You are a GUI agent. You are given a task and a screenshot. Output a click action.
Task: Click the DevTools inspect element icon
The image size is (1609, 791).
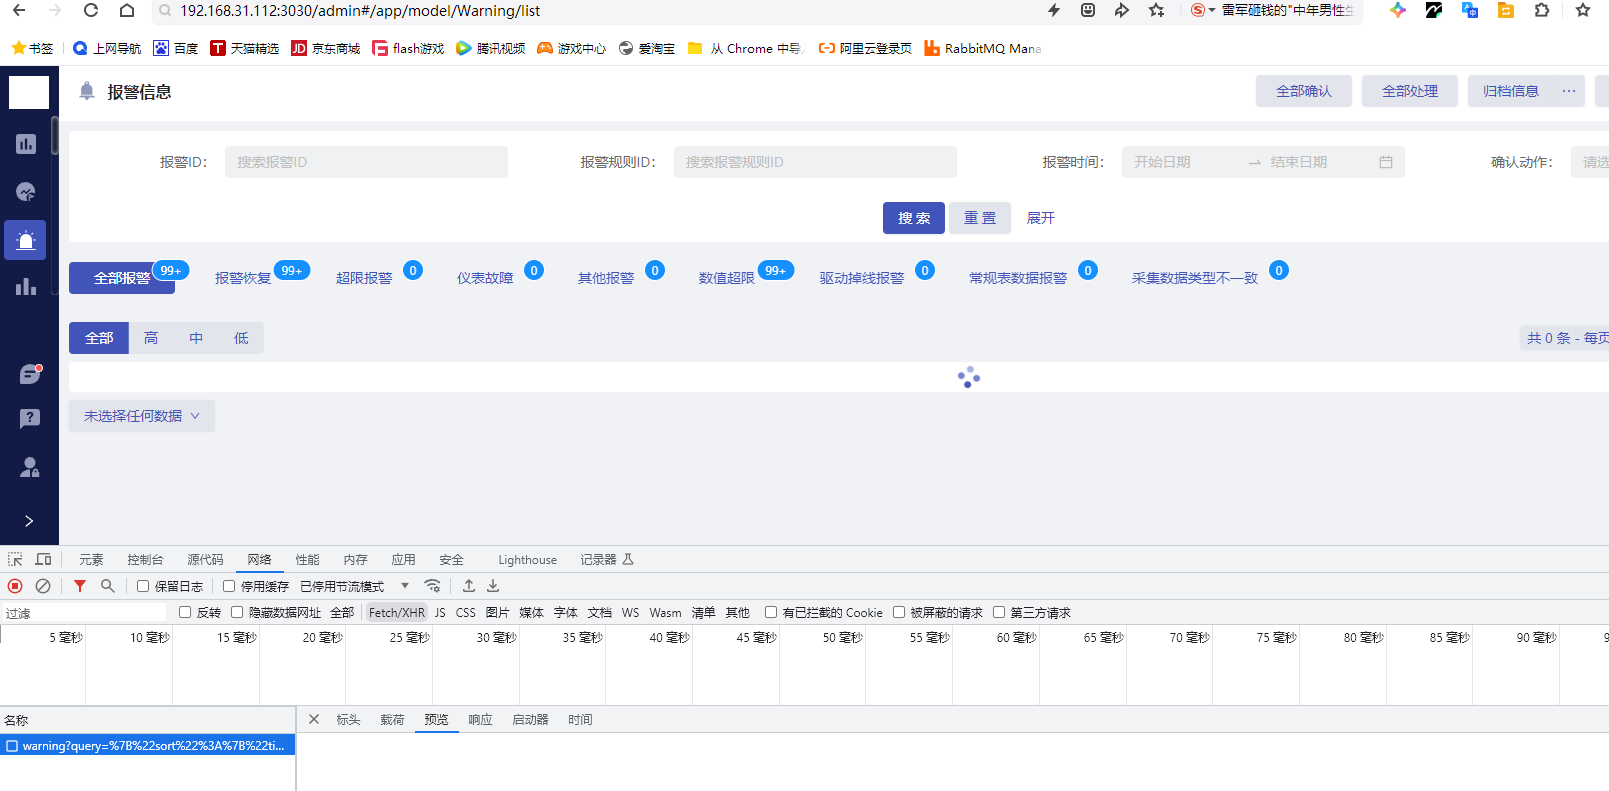pyautogui.click(x=15, y=559)
